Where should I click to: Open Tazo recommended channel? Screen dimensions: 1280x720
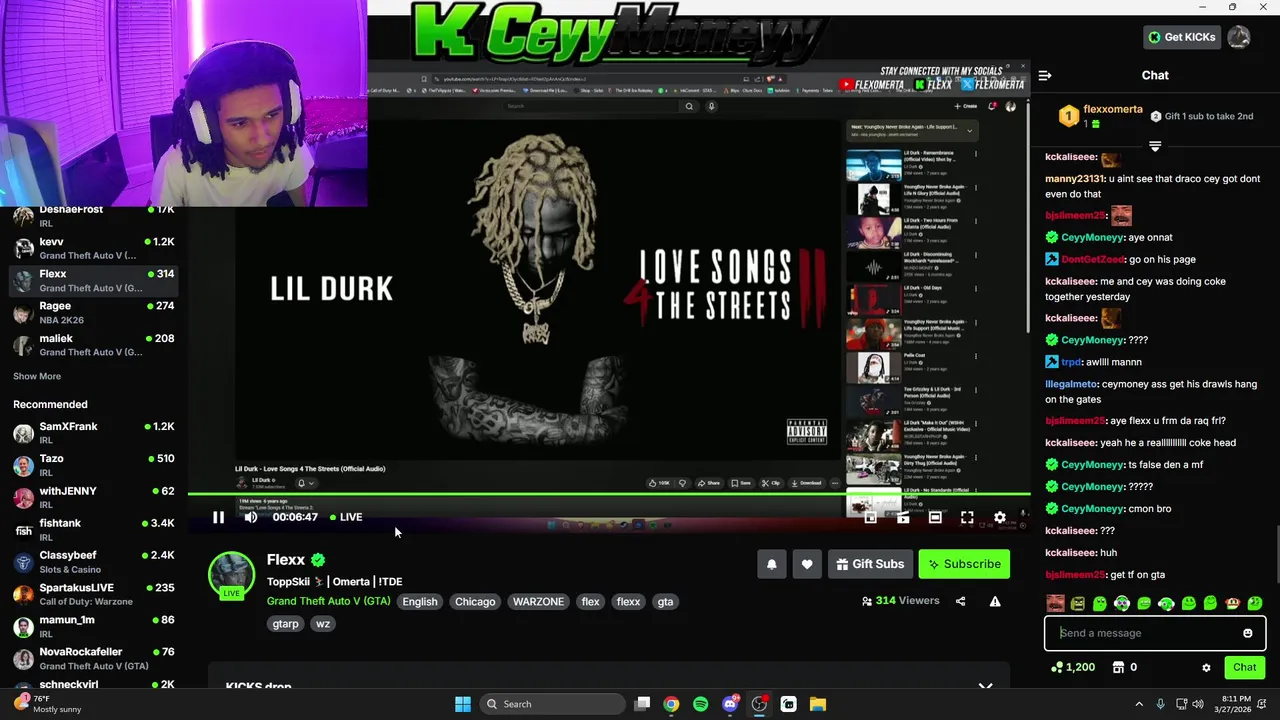[94, 465]
